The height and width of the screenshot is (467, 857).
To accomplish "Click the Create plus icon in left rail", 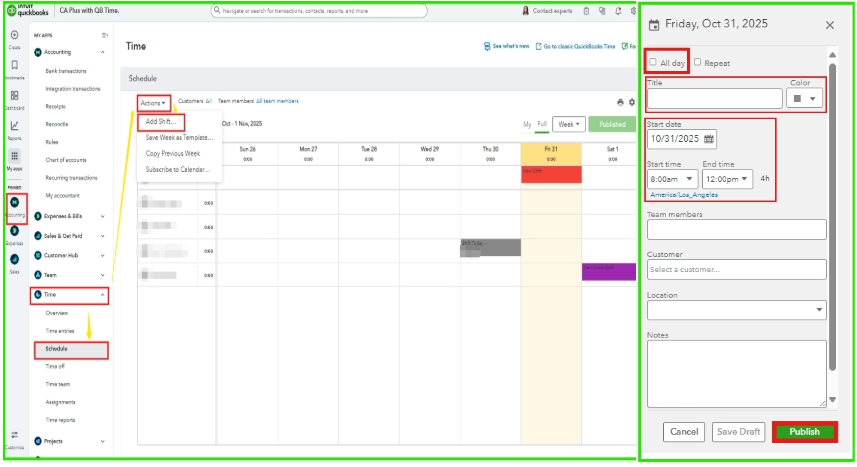I will tap(14, 35).
